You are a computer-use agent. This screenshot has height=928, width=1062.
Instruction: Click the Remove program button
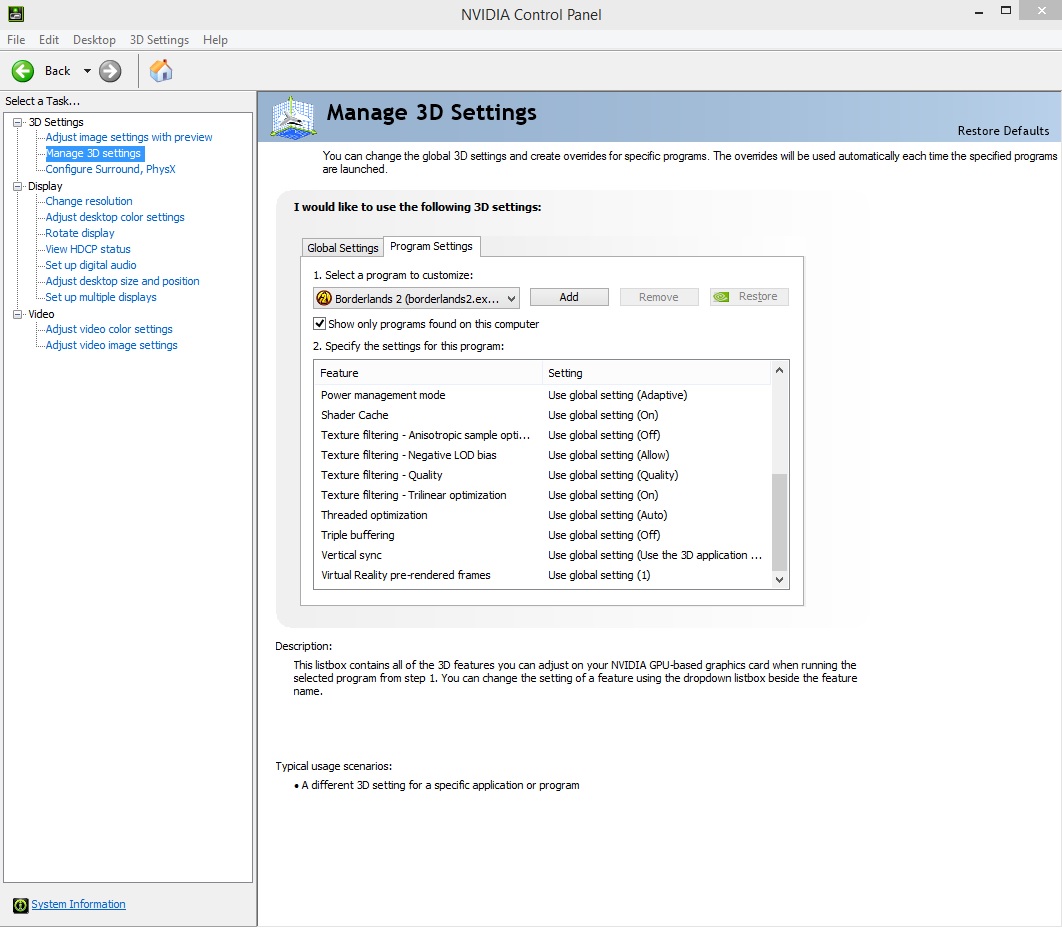click(x=658, y=297)
